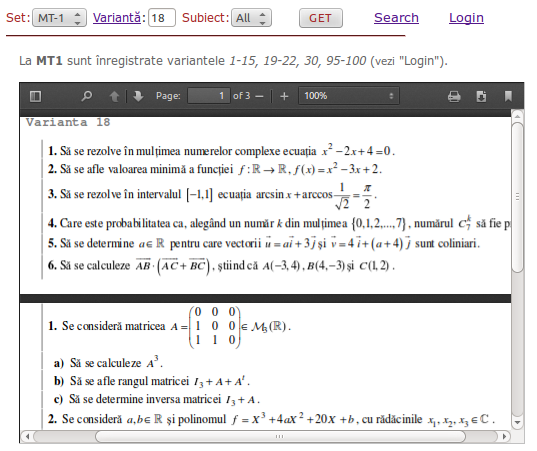Zoom in with the plus button
This screenshot has width=537, height=451.
pos(284,96)
